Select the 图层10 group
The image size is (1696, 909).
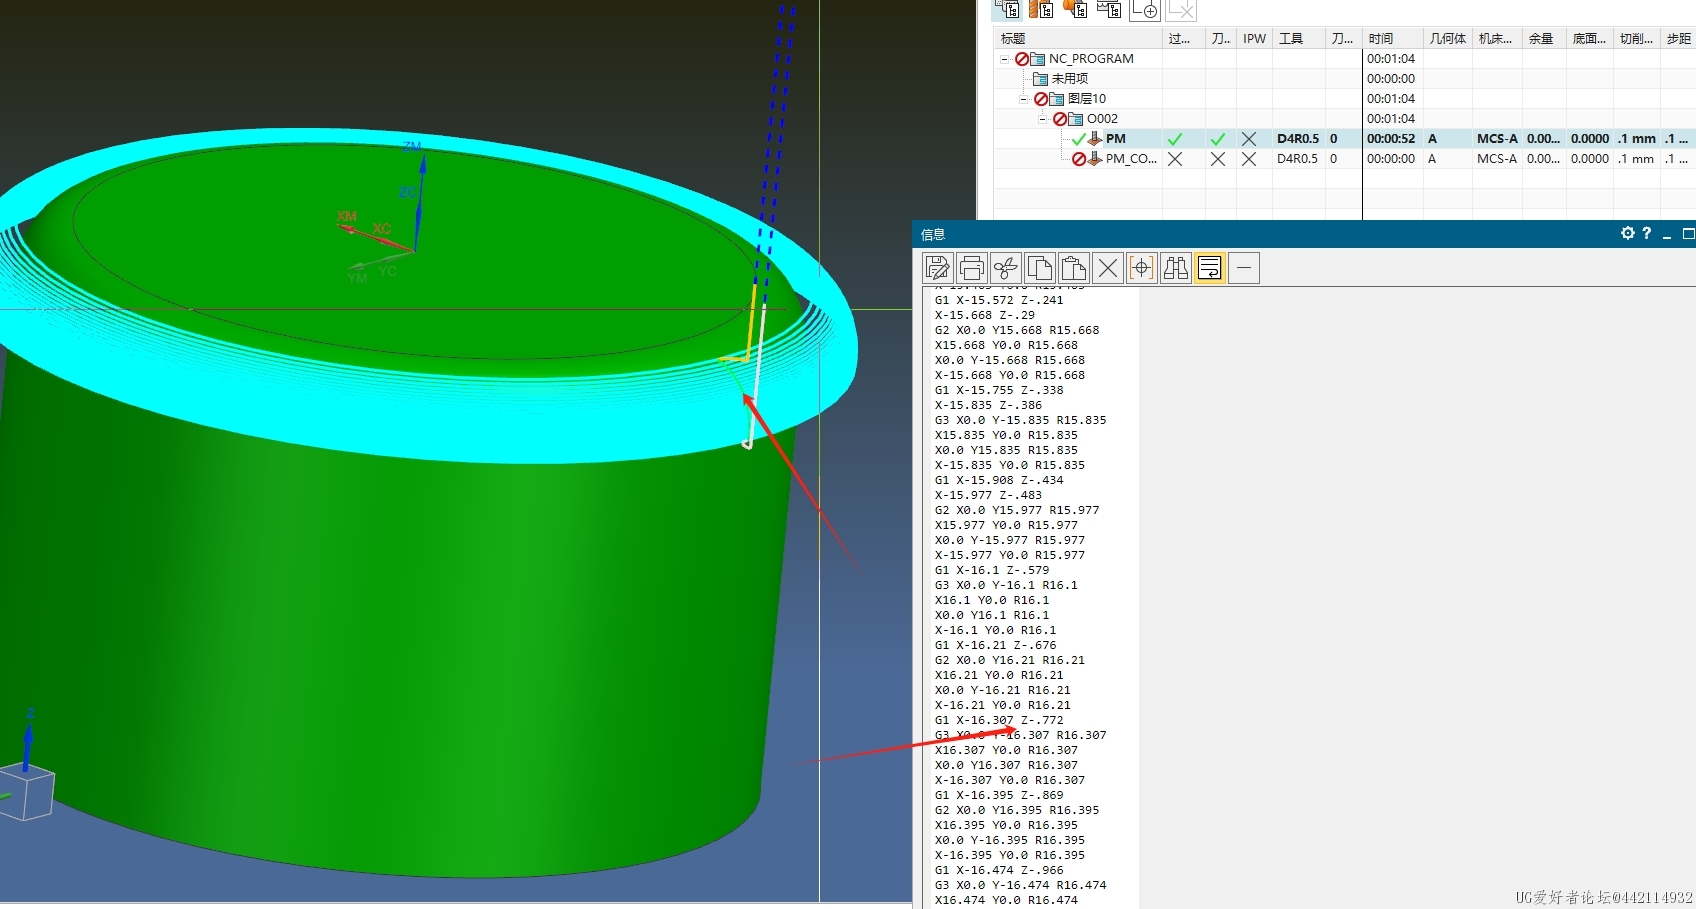coord(1086,99)
